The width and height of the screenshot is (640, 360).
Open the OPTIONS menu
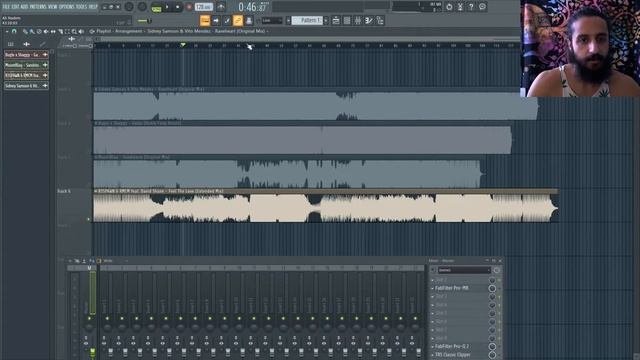tap(67, 7)
